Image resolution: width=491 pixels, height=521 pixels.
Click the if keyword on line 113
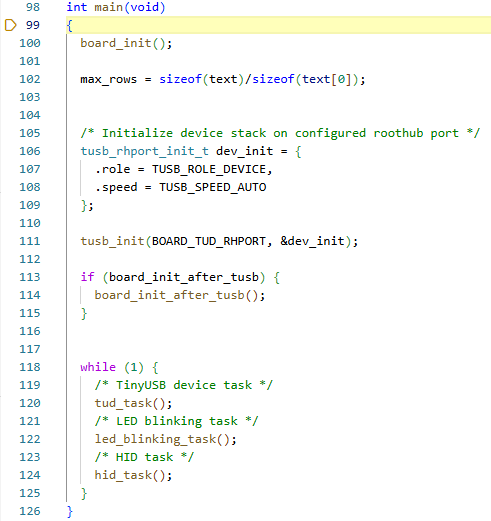(x=87, y=277)
